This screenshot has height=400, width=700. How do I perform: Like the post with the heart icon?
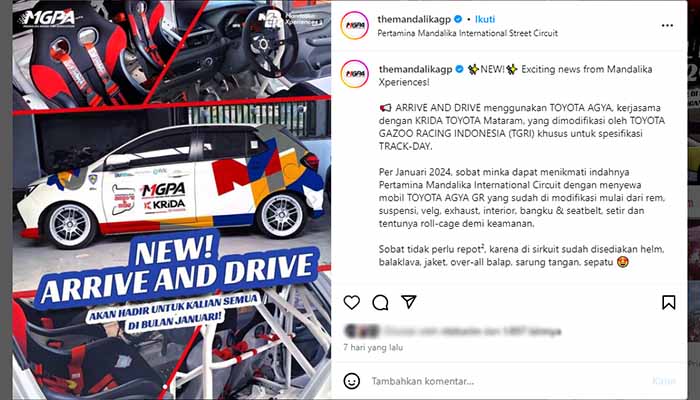point(352,302)
